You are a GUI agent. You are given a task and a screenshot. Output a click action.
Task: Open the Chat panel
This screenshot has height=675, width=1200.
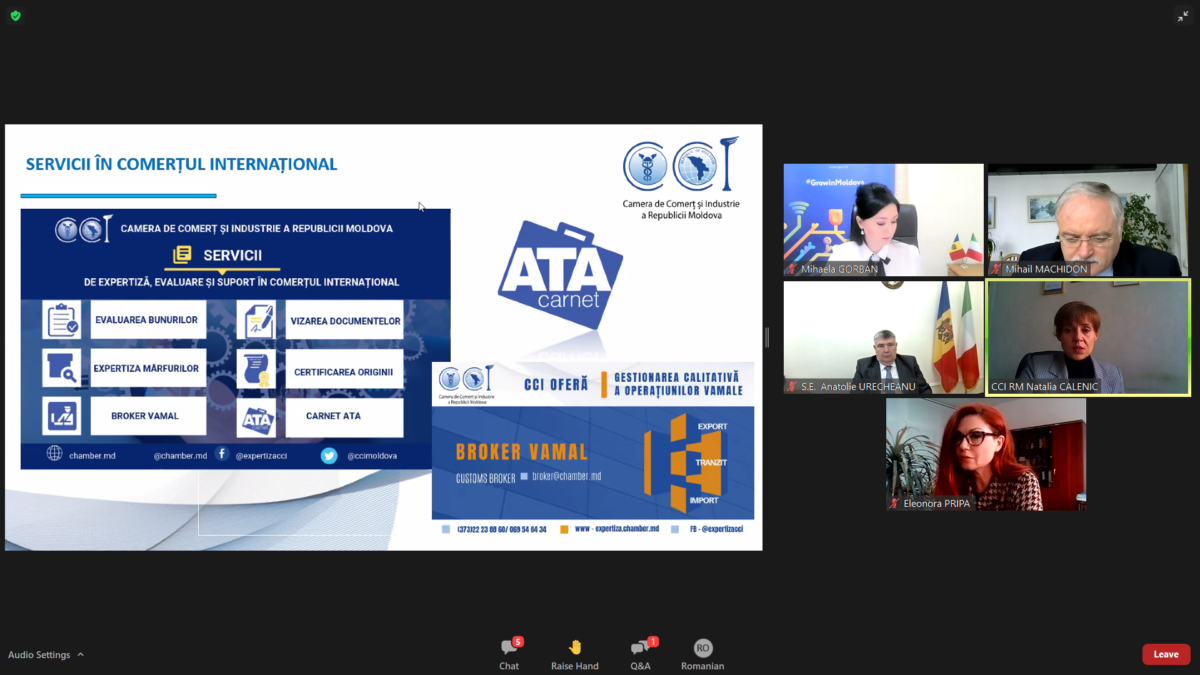pos(510,655)
